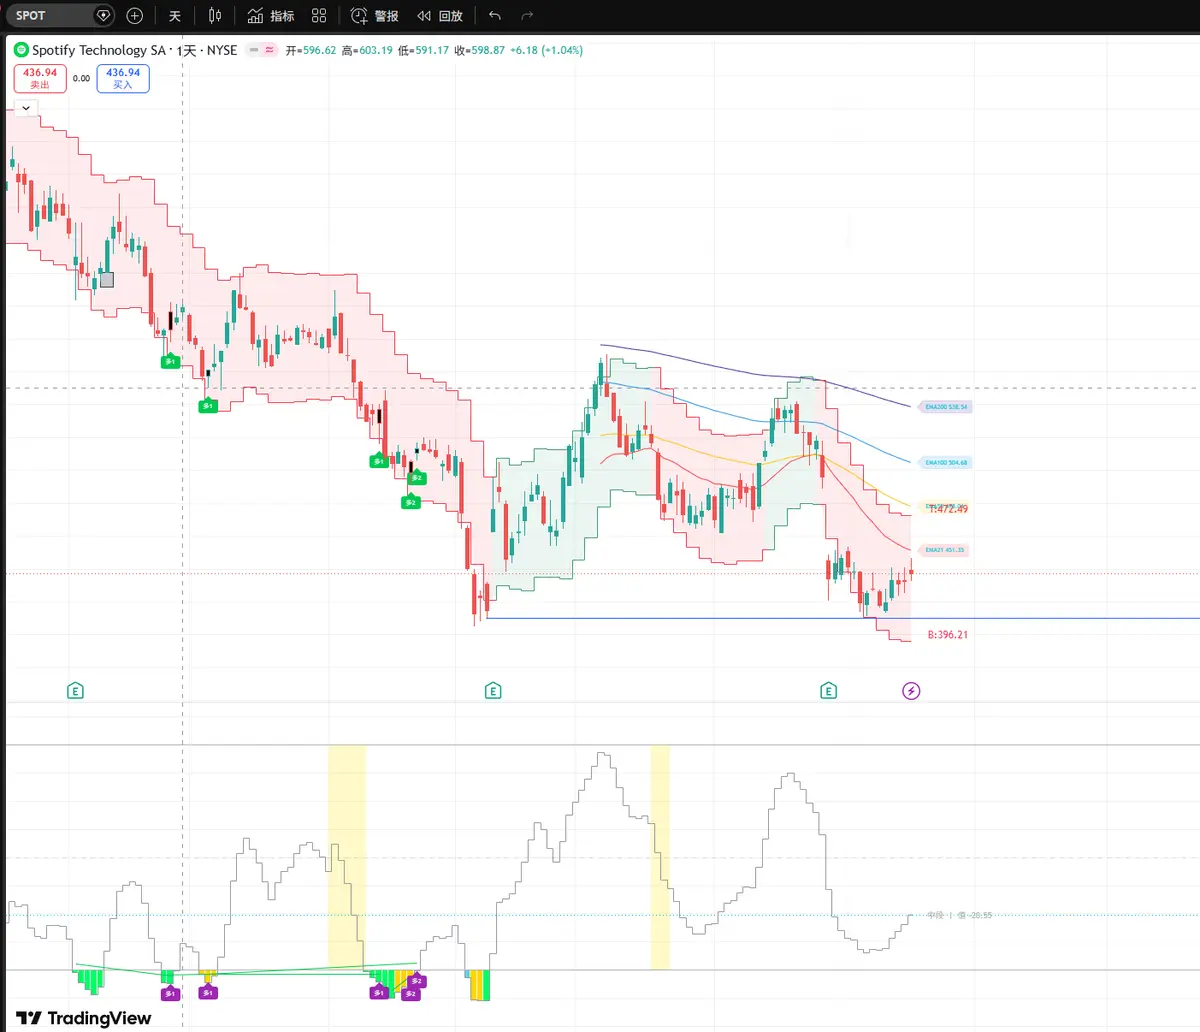The image size is (1200, 1032).
Task: Create an alert with 警报 button
Action: tap(375, 16)
